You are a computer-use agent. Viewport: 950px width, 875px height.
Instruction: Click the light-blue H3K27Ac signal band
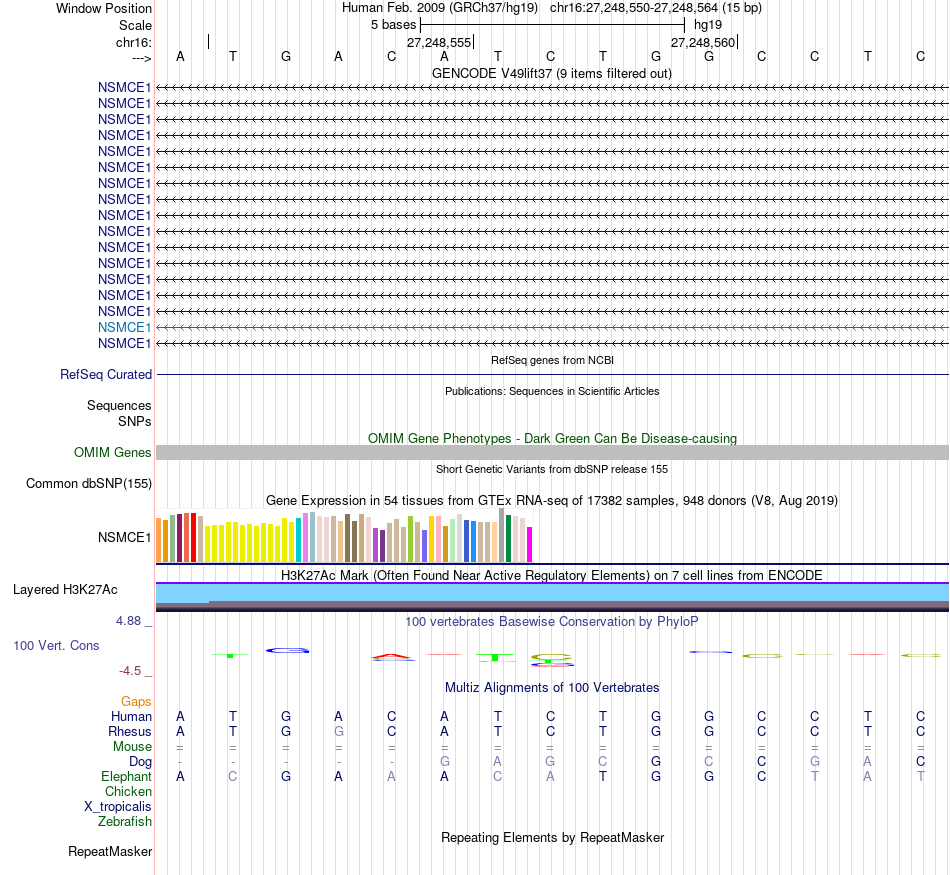[552, 592]
